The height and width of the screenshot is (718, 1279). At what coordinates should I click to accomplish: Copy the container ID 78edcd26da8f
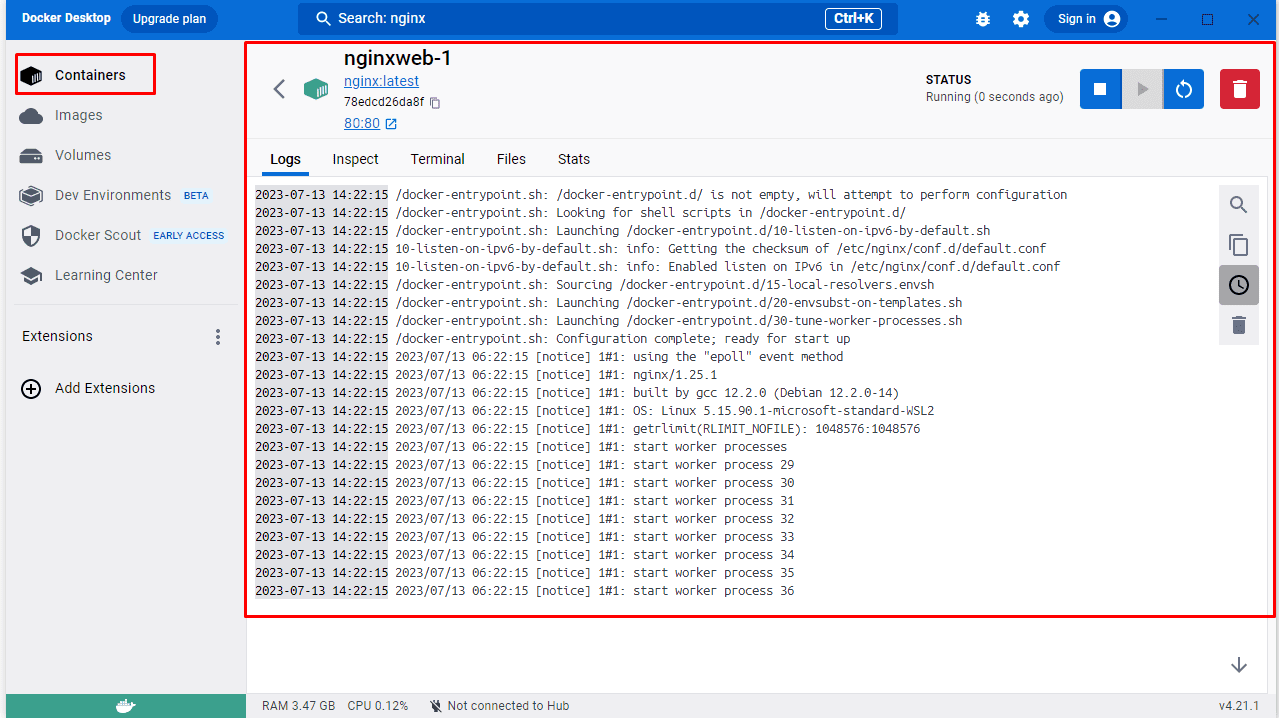coord(435,102)
